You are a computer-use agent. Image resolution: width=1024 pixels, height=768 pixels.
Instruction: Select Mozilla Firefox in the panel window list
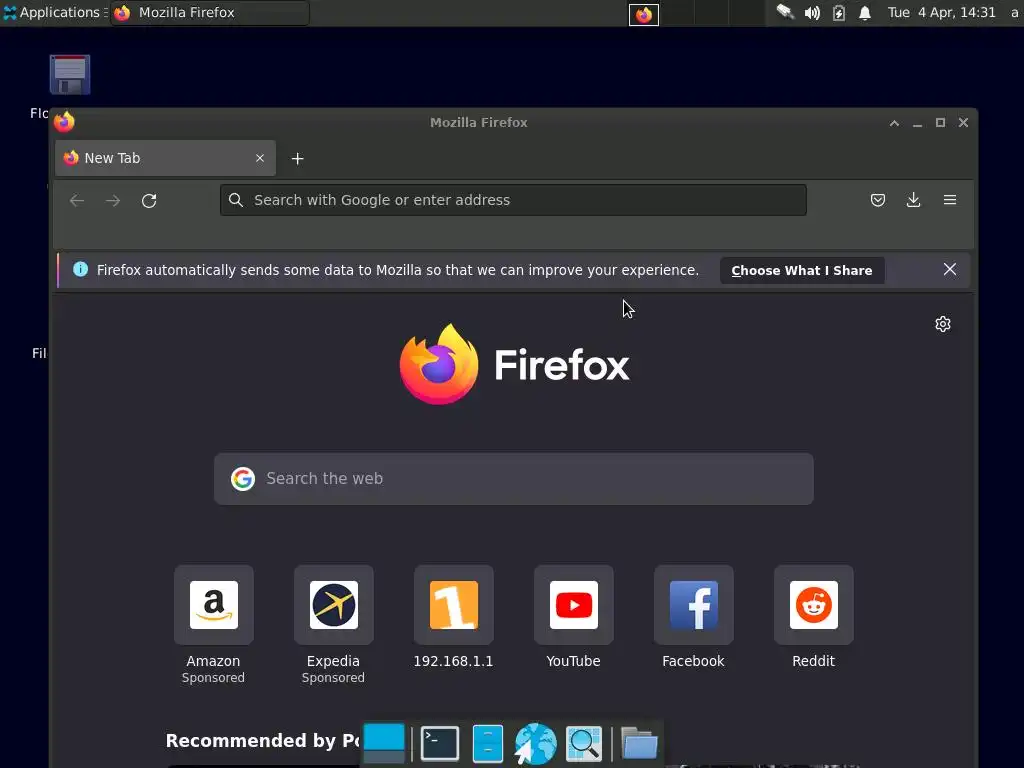209,12
